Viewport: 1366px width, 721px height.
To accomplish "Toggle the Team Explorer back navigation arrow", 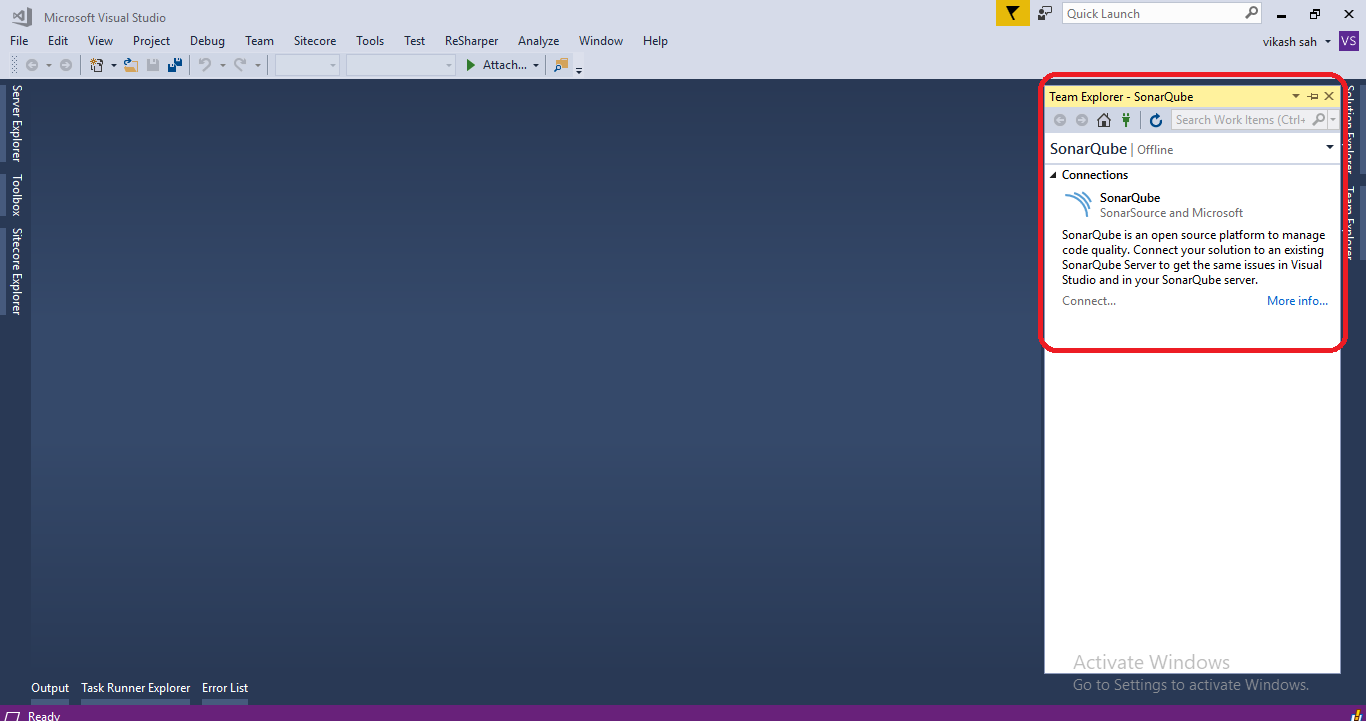I will [1059, 119].
